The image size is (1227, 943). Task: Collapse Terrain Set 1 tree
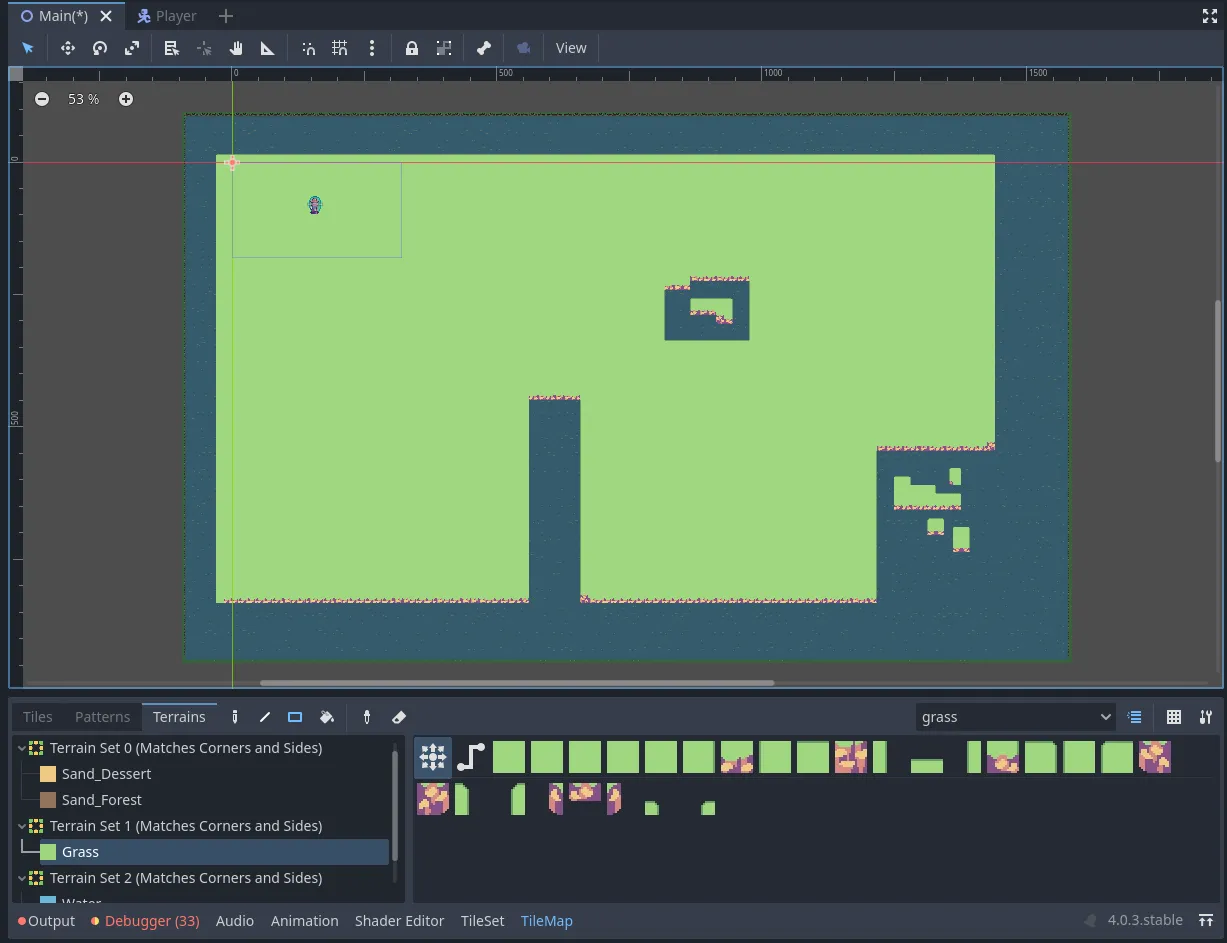point(22,826)
